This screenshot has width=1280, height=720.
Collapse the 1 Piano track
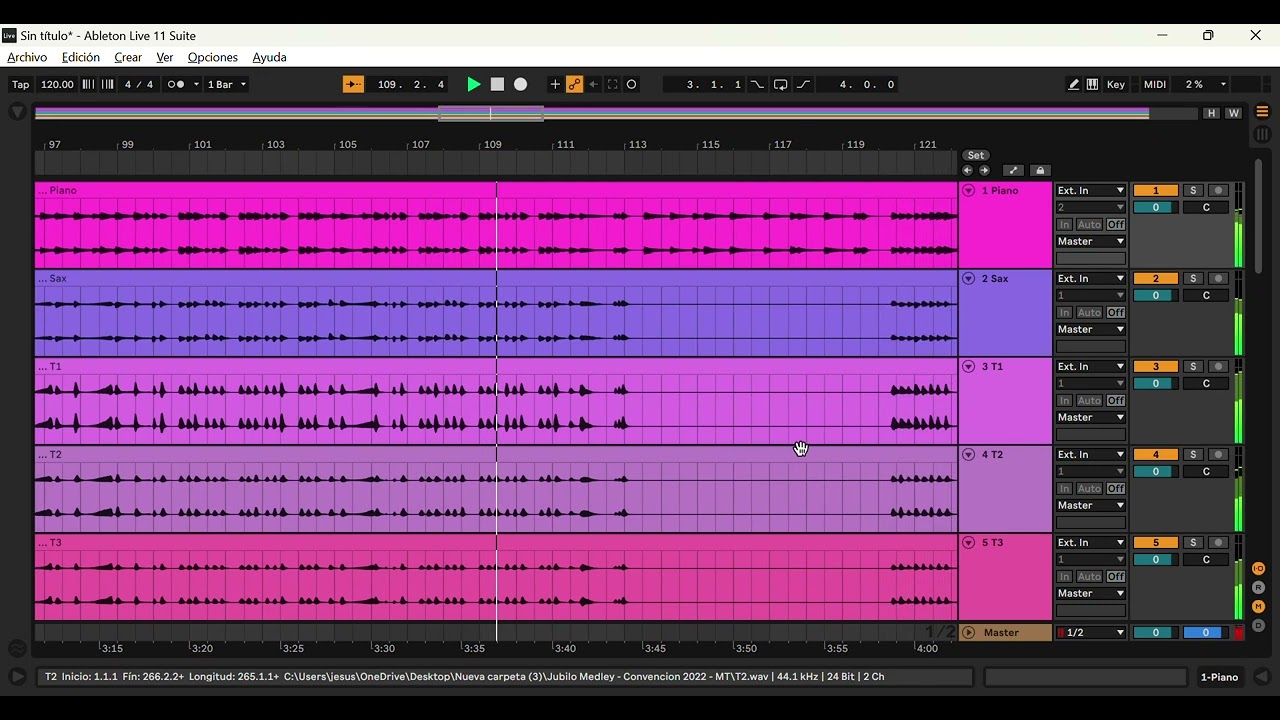pyautogui.click(x=968, y=190)
